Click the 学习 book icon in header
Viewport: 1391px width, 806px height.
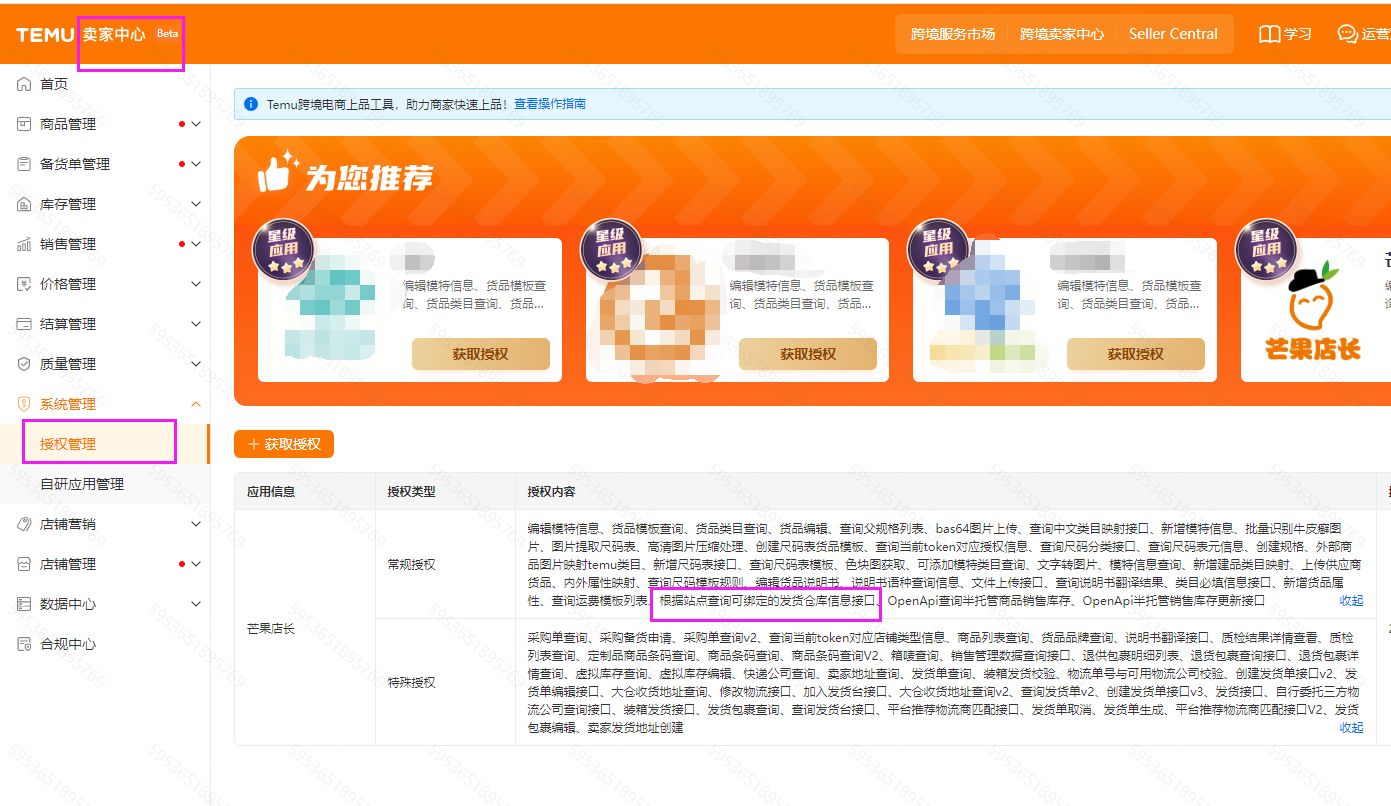pos(1269,34)
